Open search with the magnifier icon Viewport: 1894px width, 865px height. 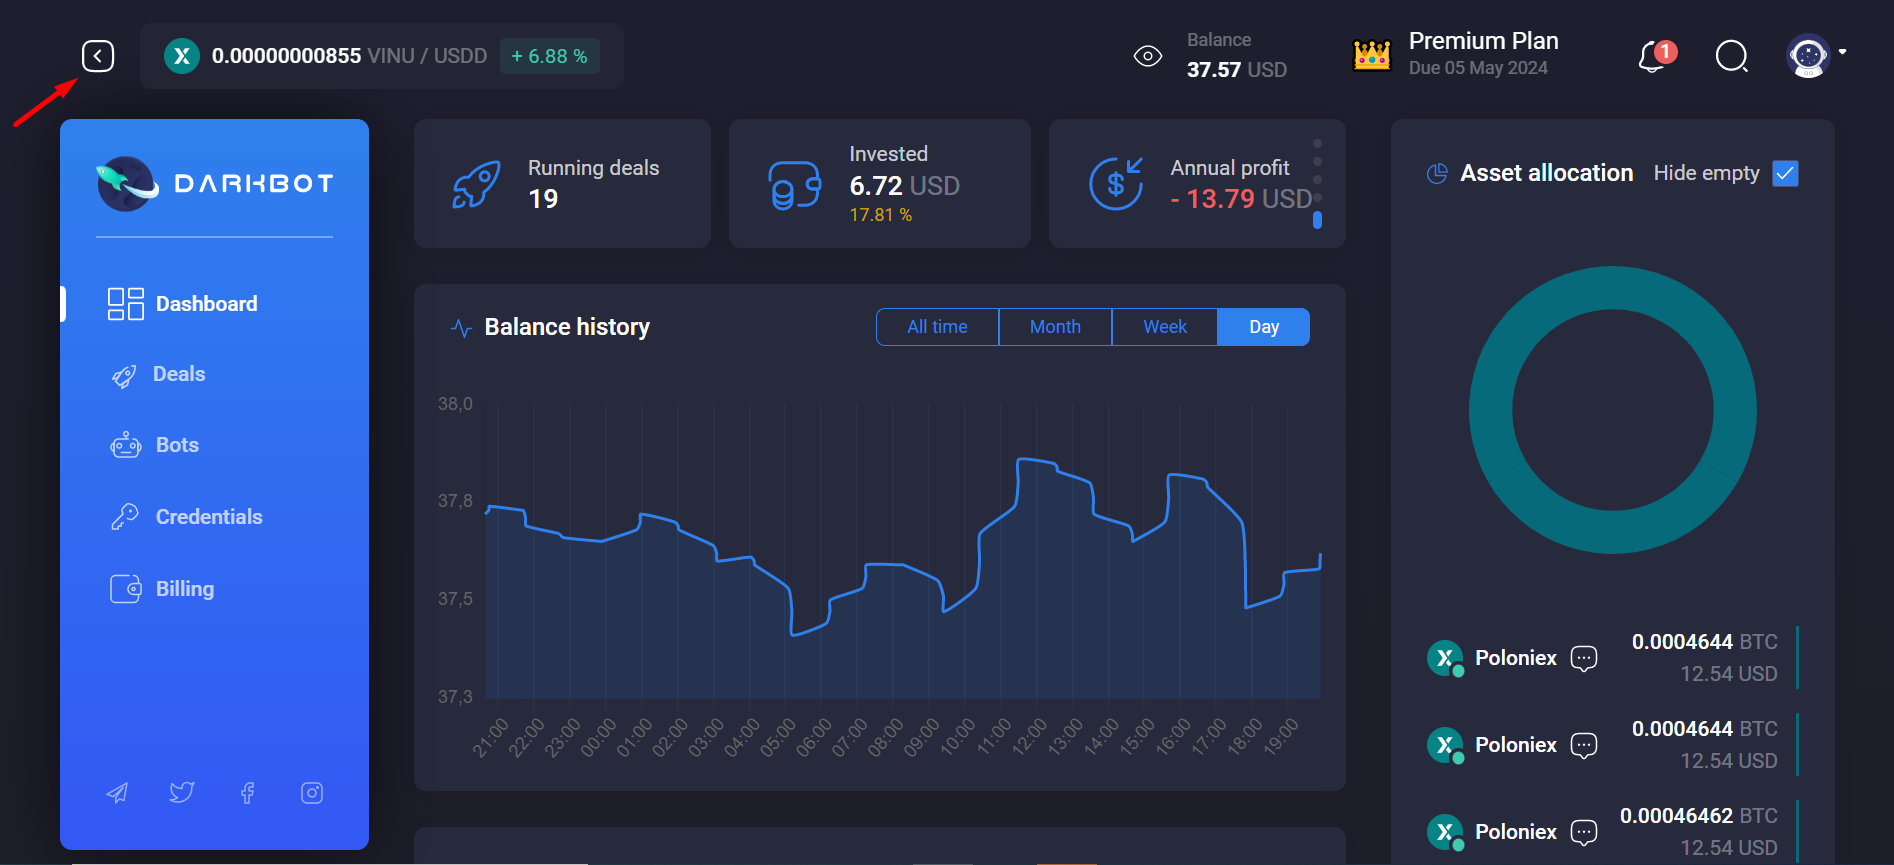coord(1731,57)
